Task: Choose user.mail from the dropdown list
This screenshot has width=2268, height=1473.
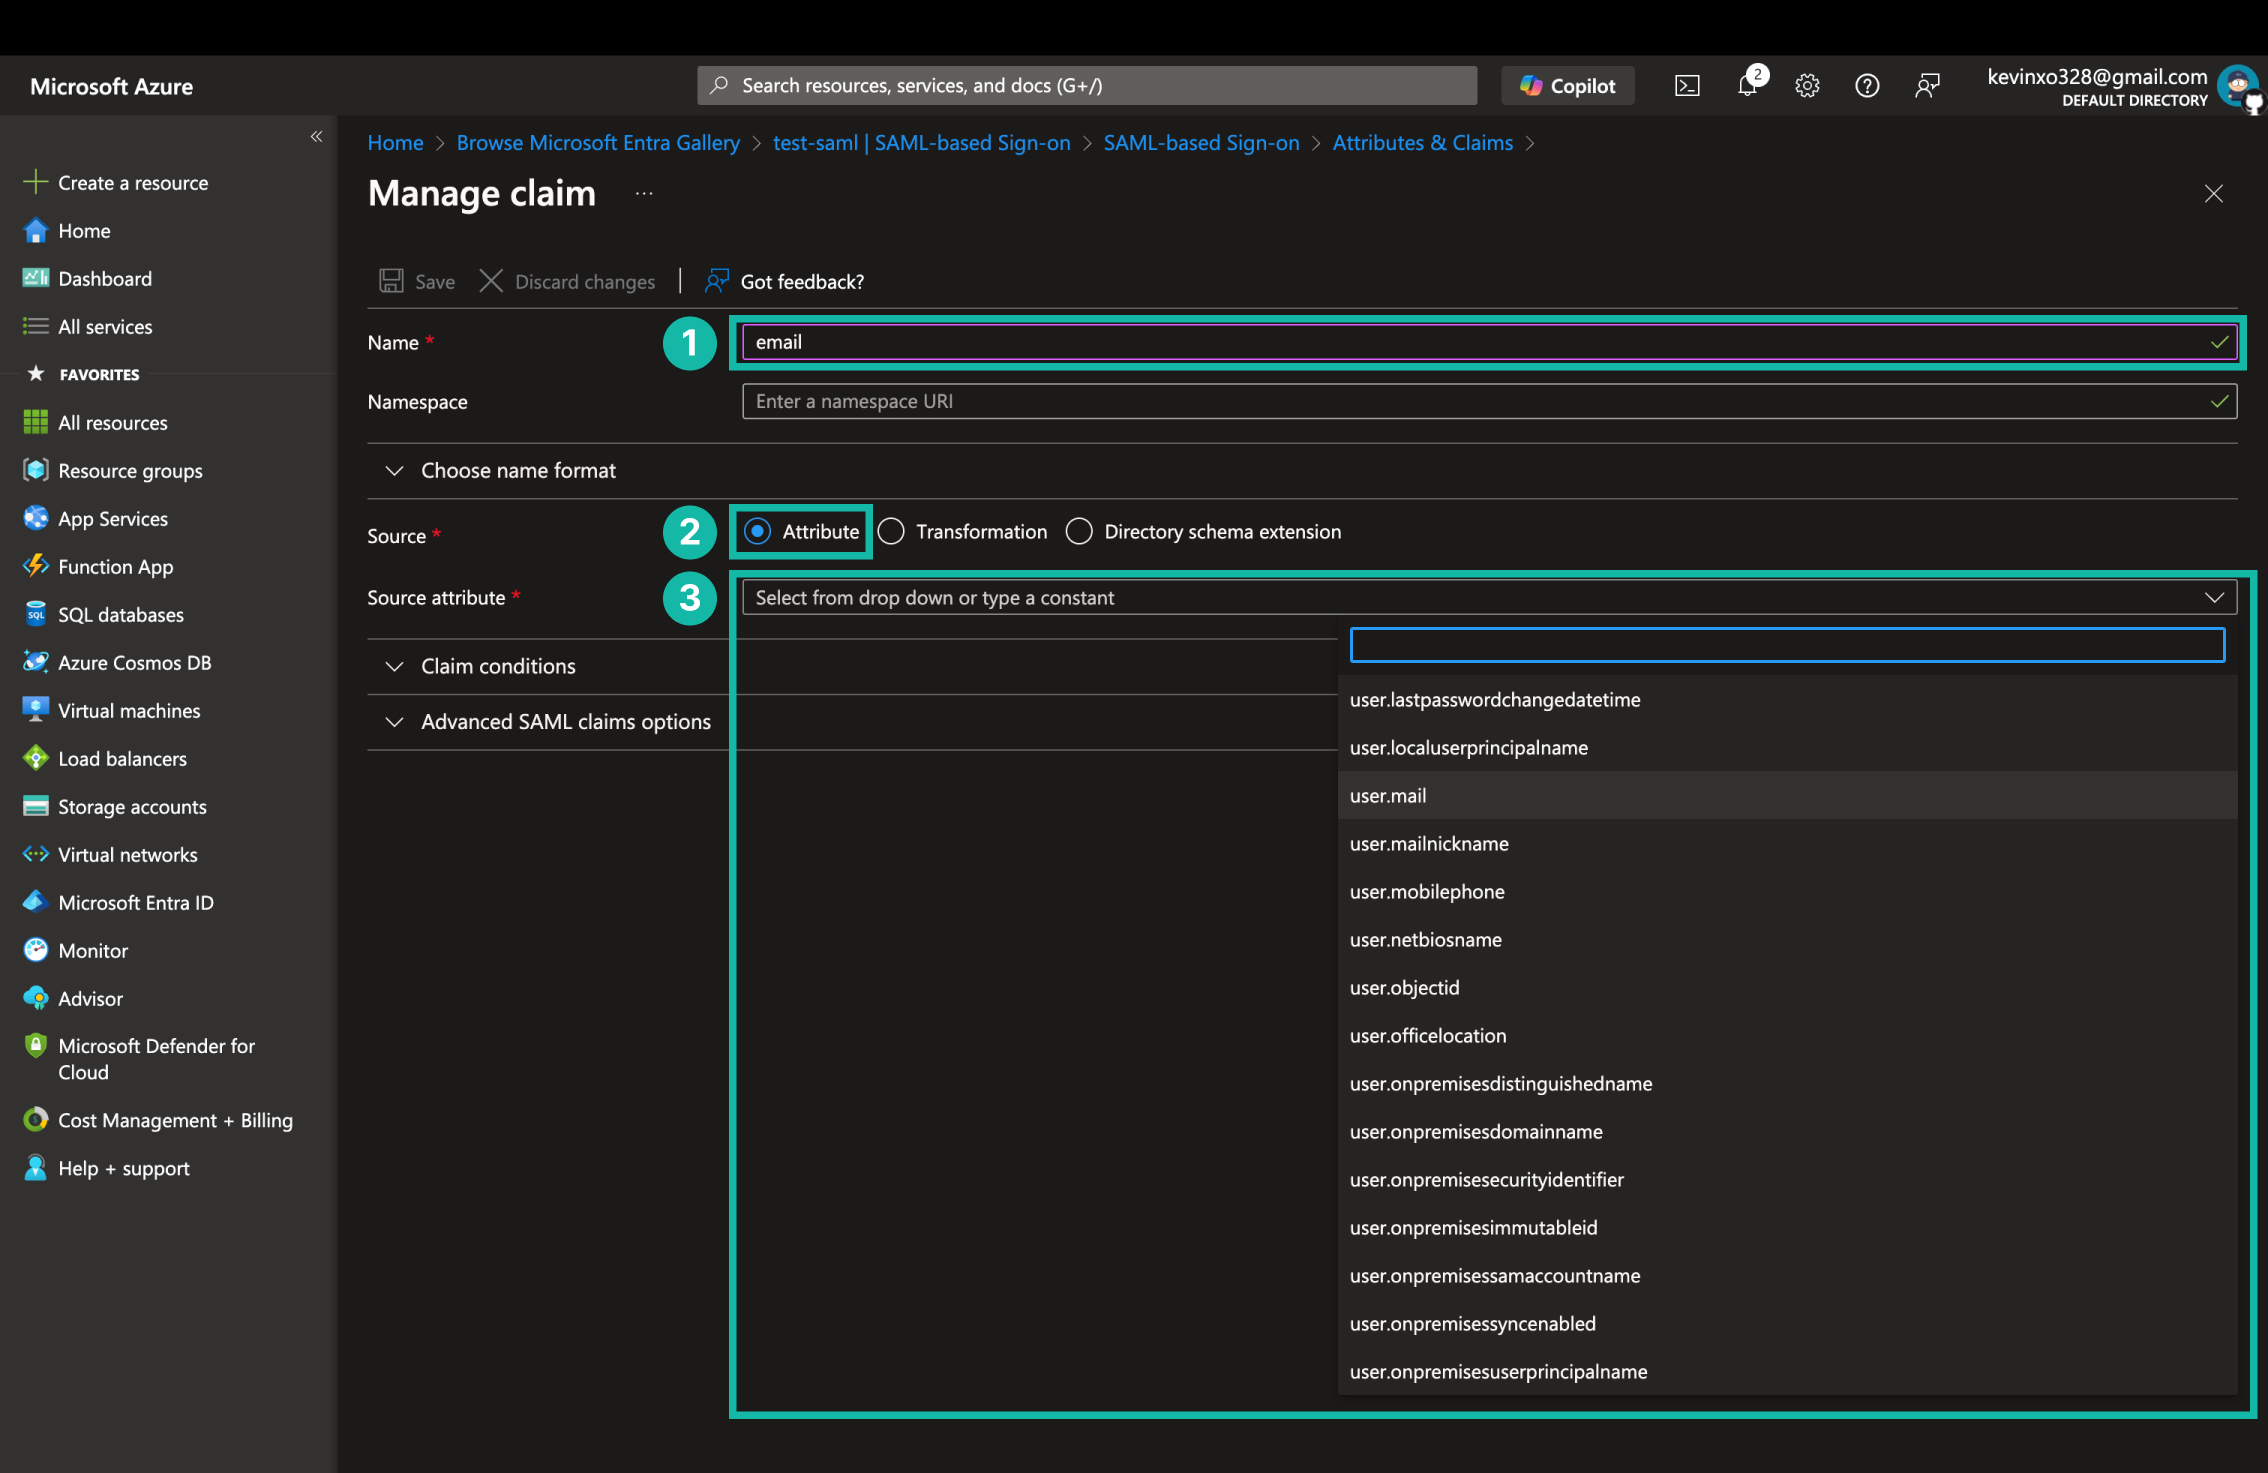Action: (1787, 796)
